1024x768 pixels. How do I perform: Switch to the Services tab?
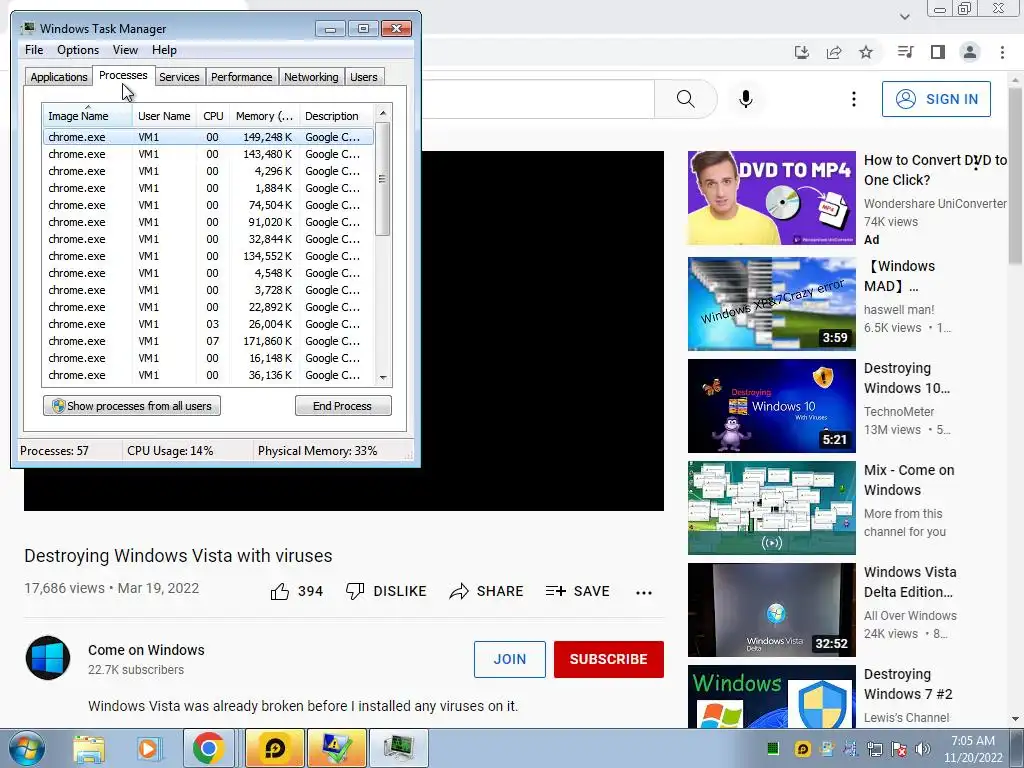point(179,77)
